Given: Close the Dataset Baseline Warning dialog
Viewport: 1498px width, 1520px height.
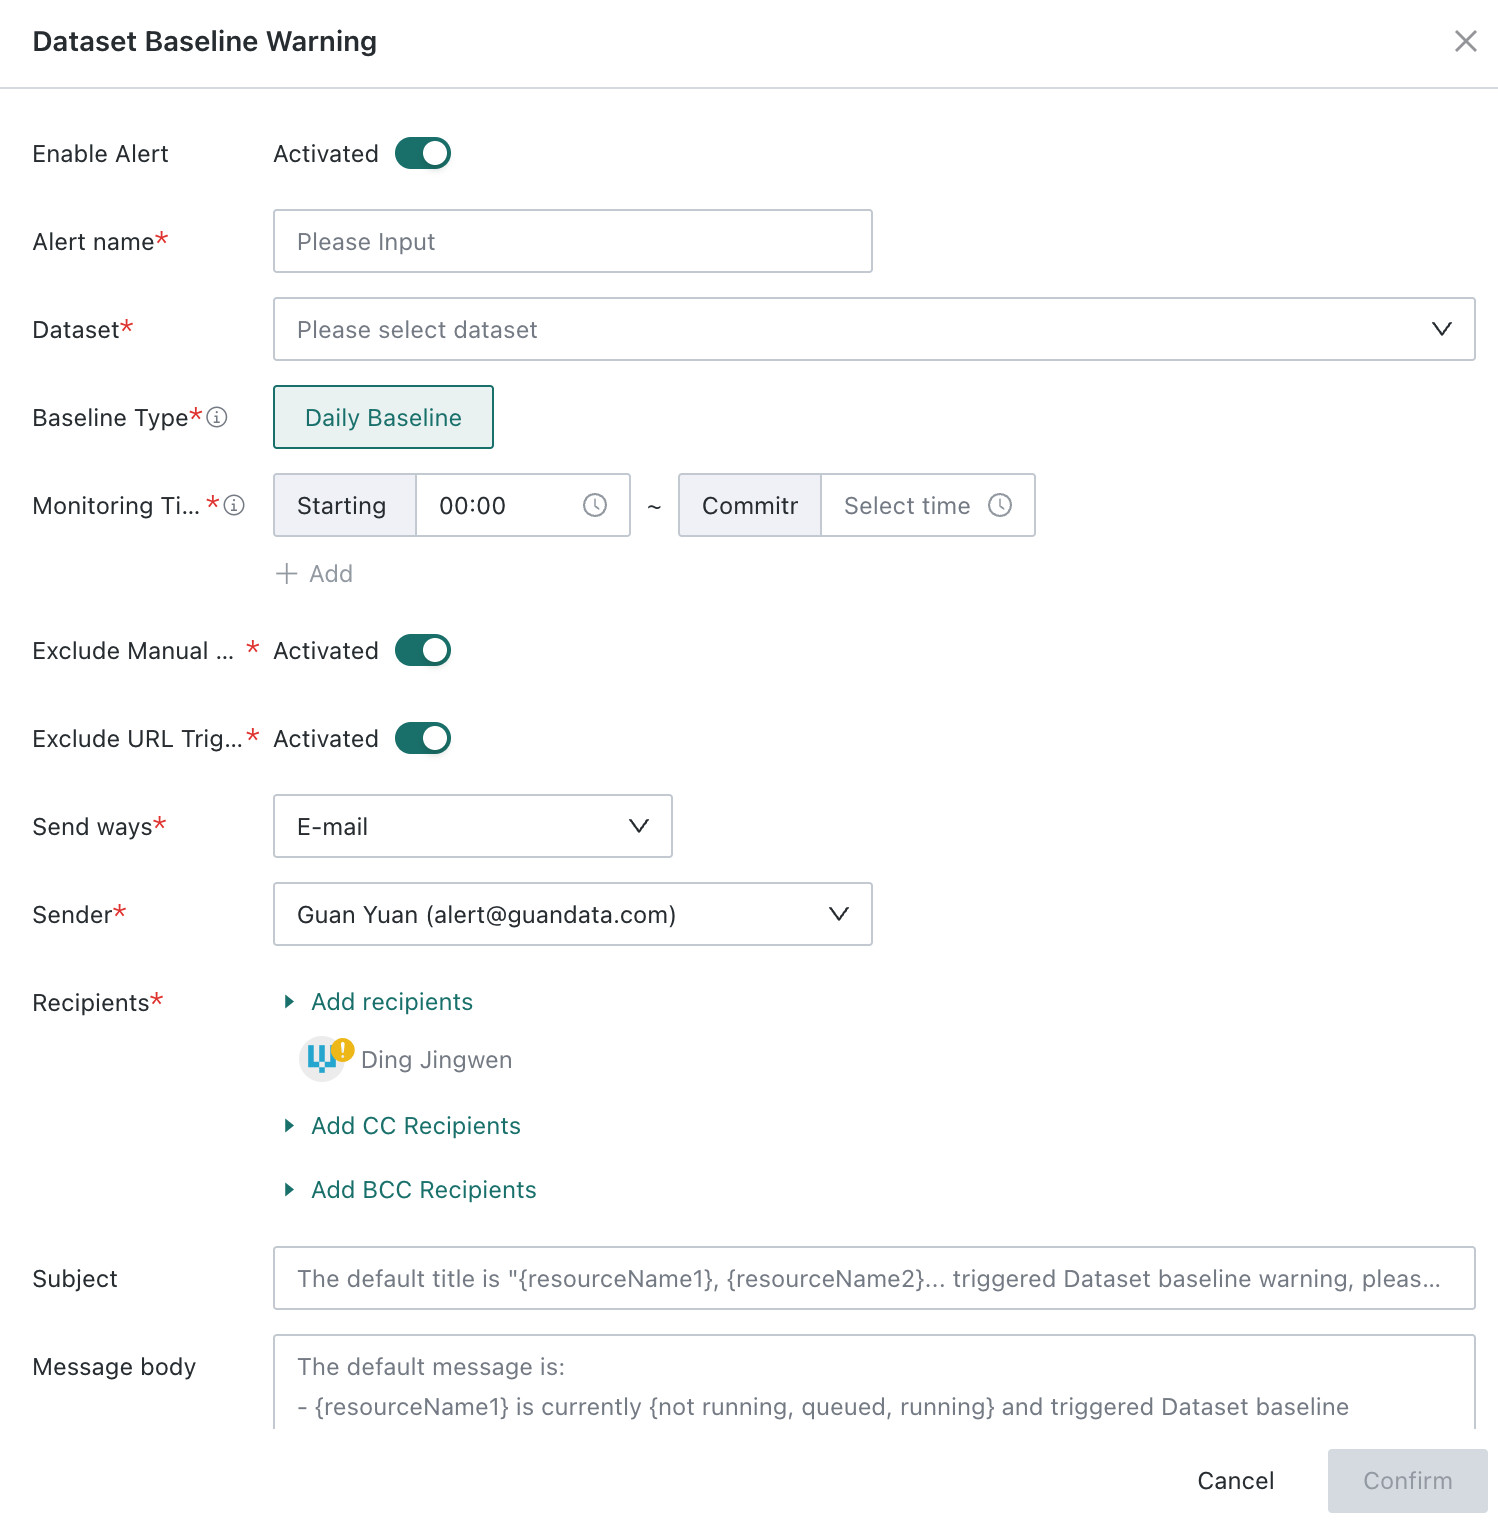Looking at the screenshot, I should pyautogui.click(x=1465, y=41).
